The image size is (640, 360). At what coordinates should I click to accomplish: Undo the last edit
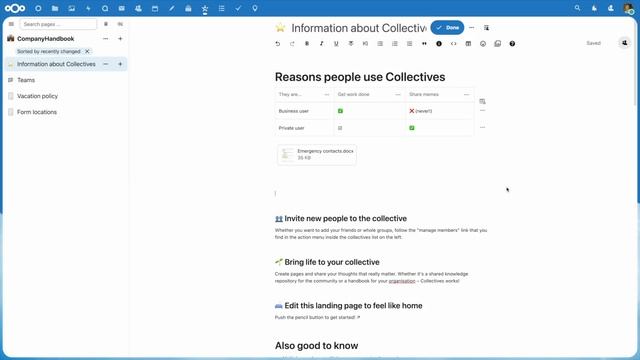(278, 44)
